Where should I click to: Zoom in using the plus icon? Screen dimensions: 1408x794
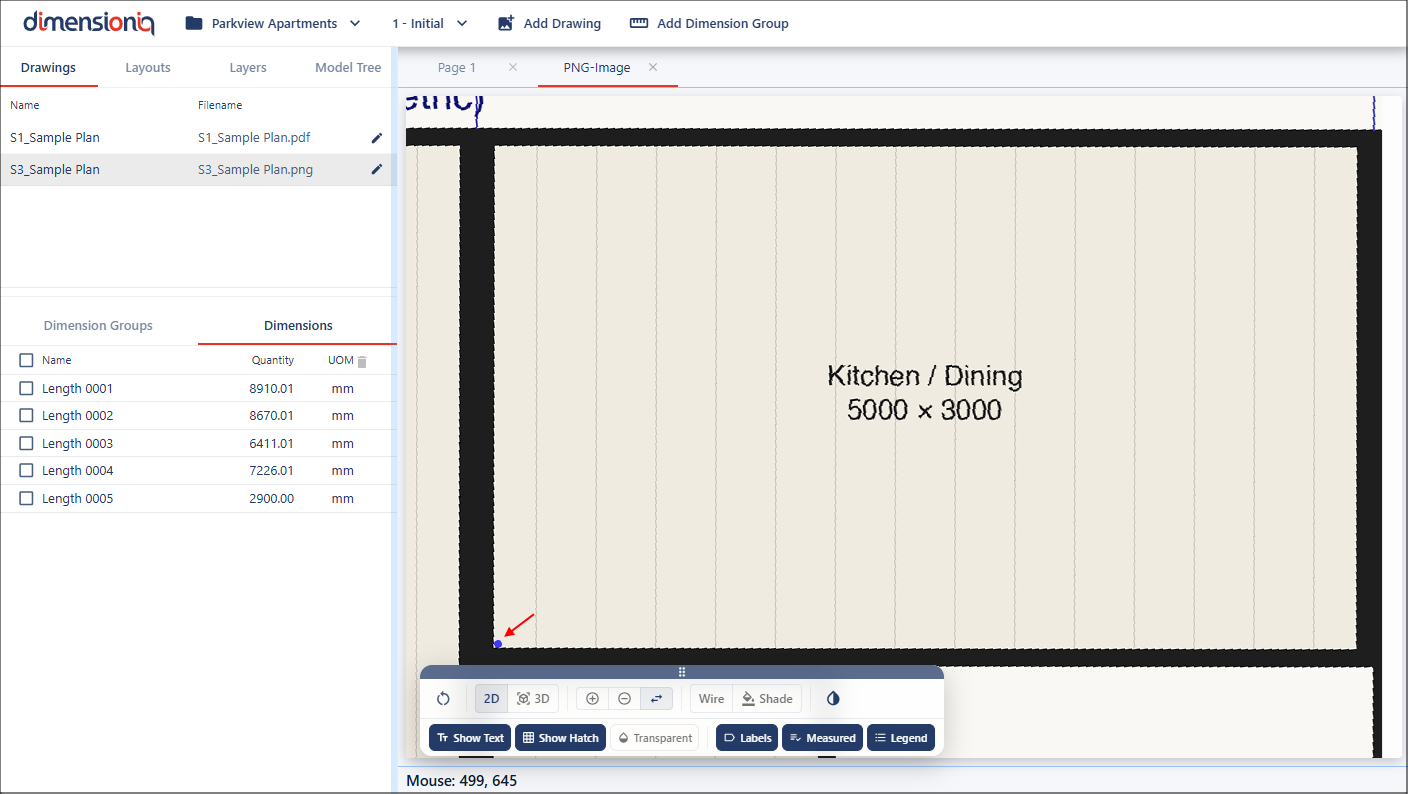[x=592, y=699]
